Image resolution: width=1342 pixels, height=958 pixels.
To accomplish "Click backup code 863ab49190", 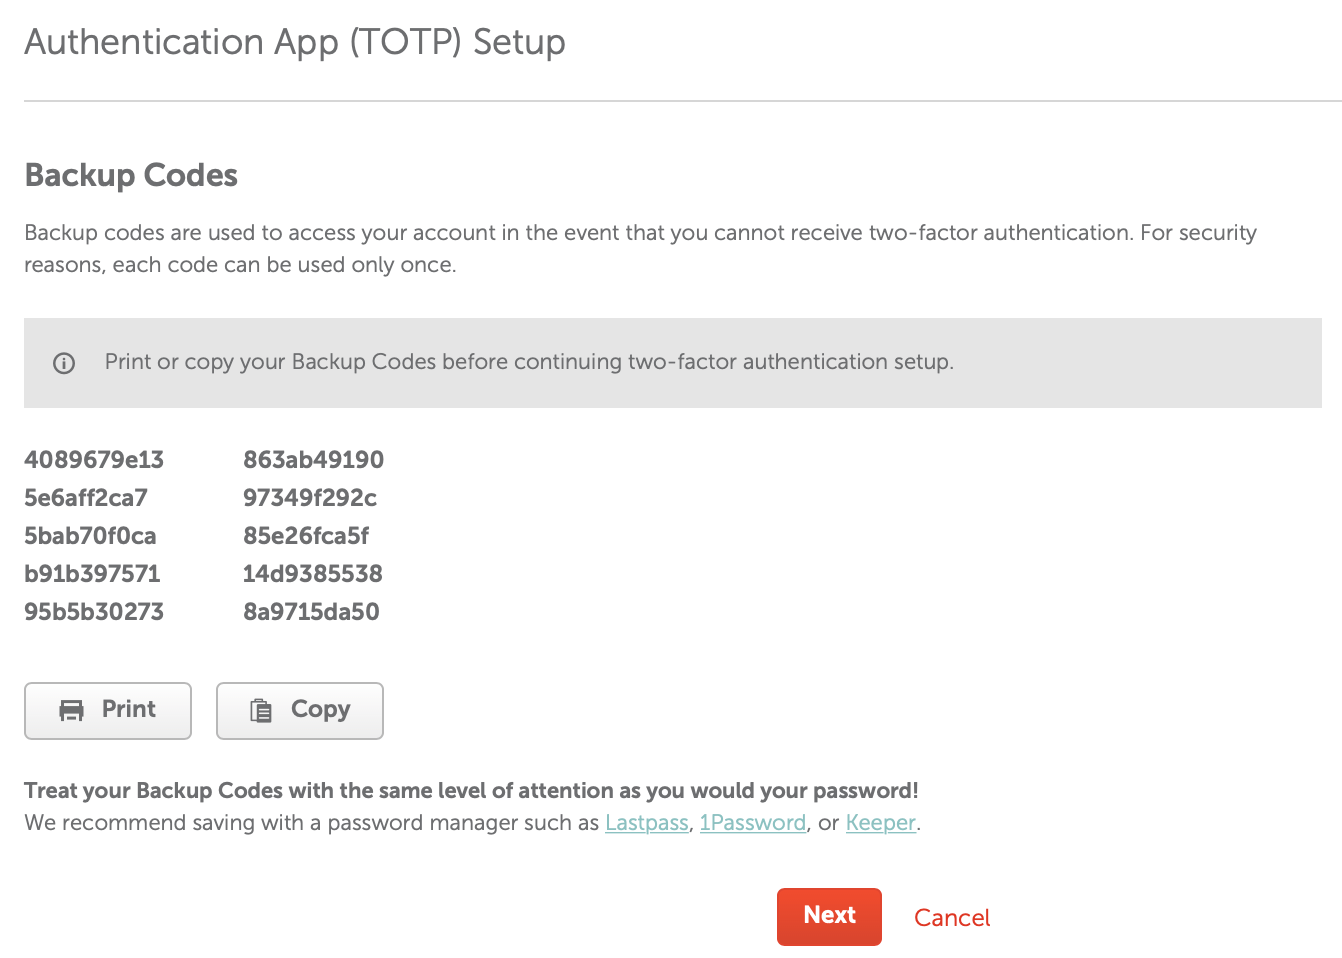I will [313, 460].
